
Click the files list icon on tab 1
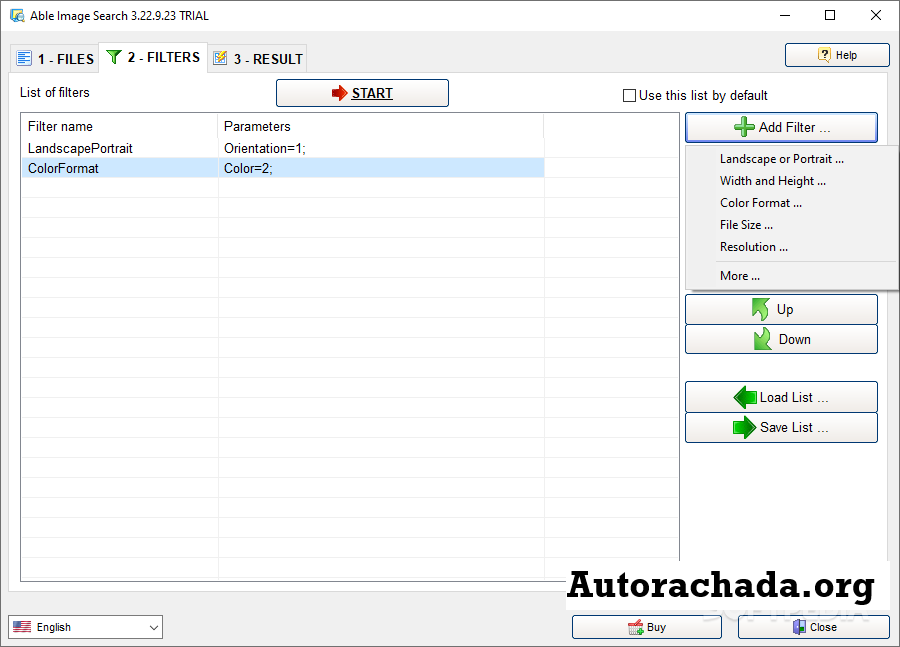24,59
